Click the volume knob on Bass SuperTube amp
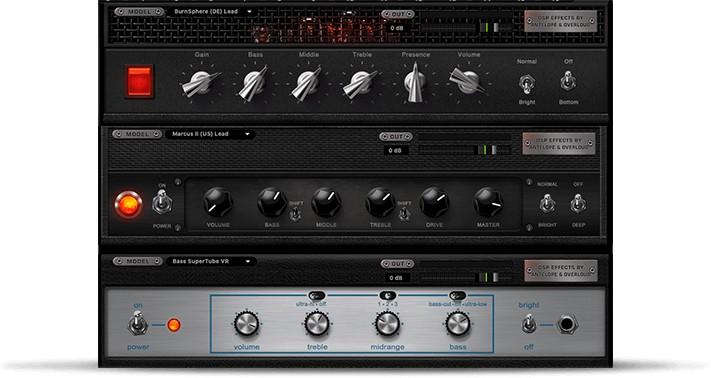This screenshot has height=378, width=711. click(247, 324)
